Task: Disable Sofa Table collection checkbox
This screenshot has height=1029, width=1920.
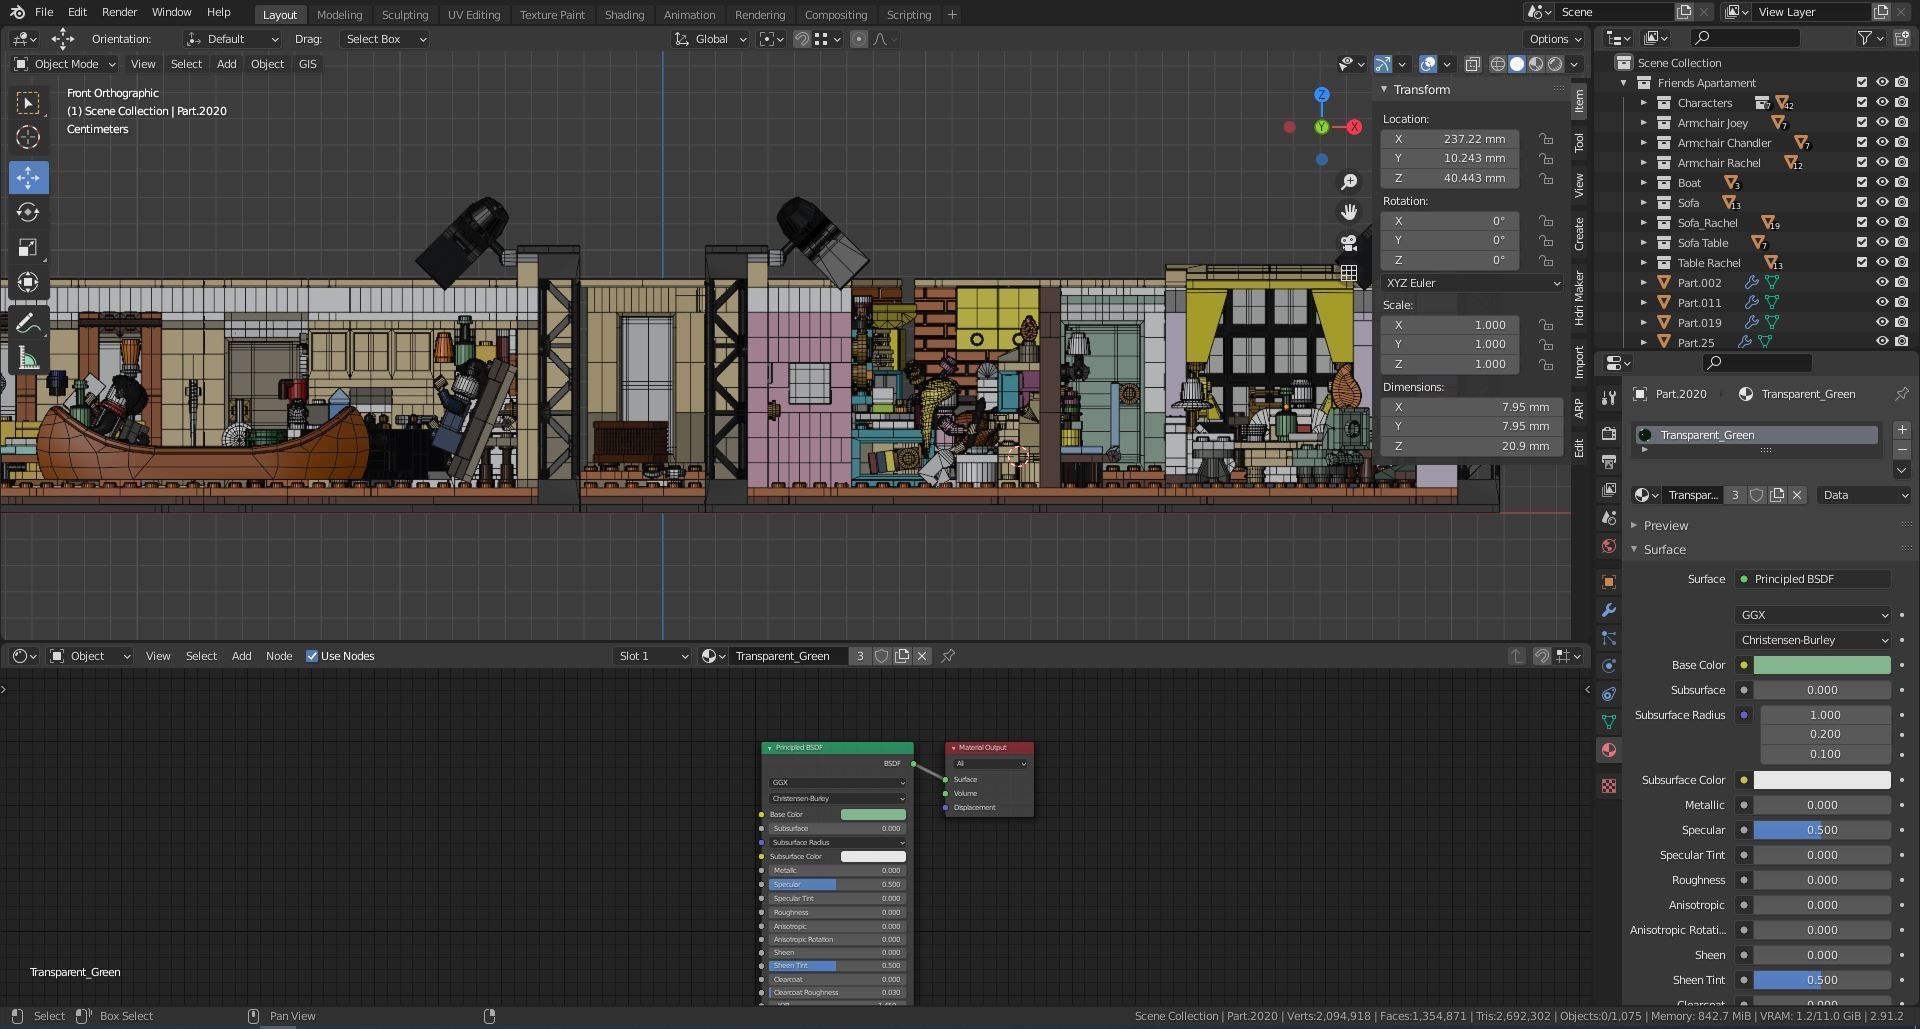Action: click(x=1861, y=243)
